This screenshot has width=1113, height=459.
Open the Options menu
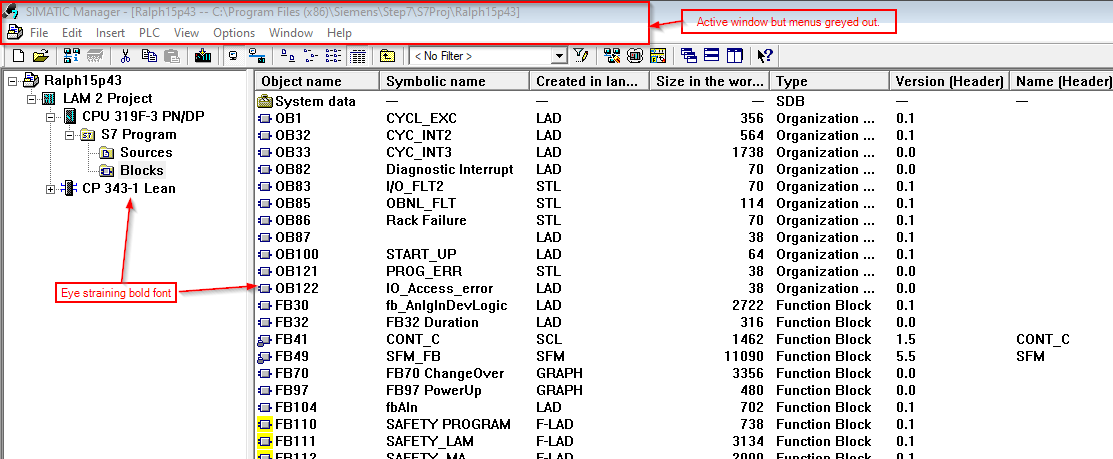point(234,33)
